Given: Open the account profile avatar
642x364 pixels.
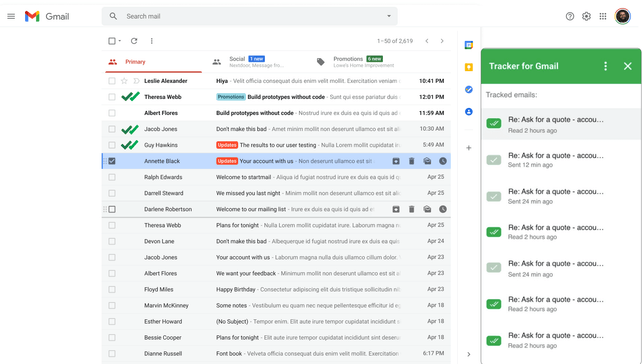Looking at the screenshot, I should pos(622,16).
